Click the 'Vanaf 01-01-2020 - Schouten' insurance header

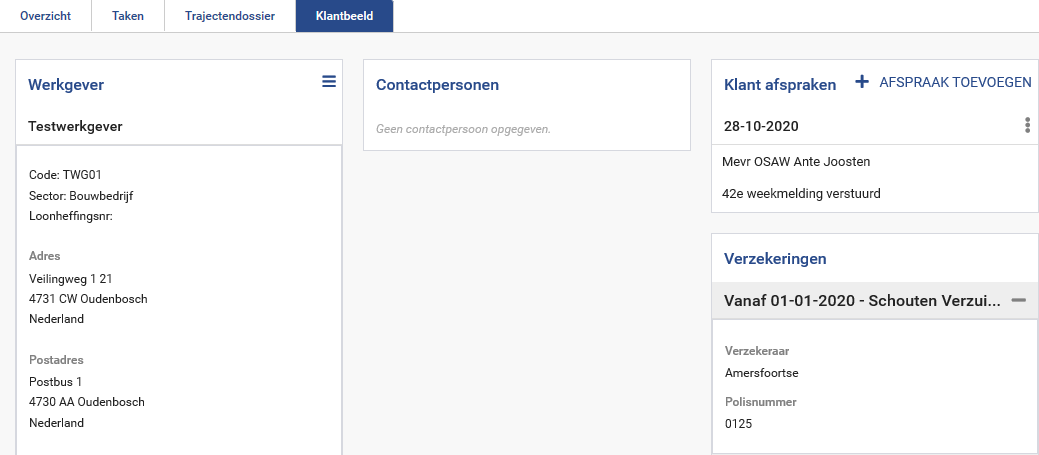click(x=860, y=301)
